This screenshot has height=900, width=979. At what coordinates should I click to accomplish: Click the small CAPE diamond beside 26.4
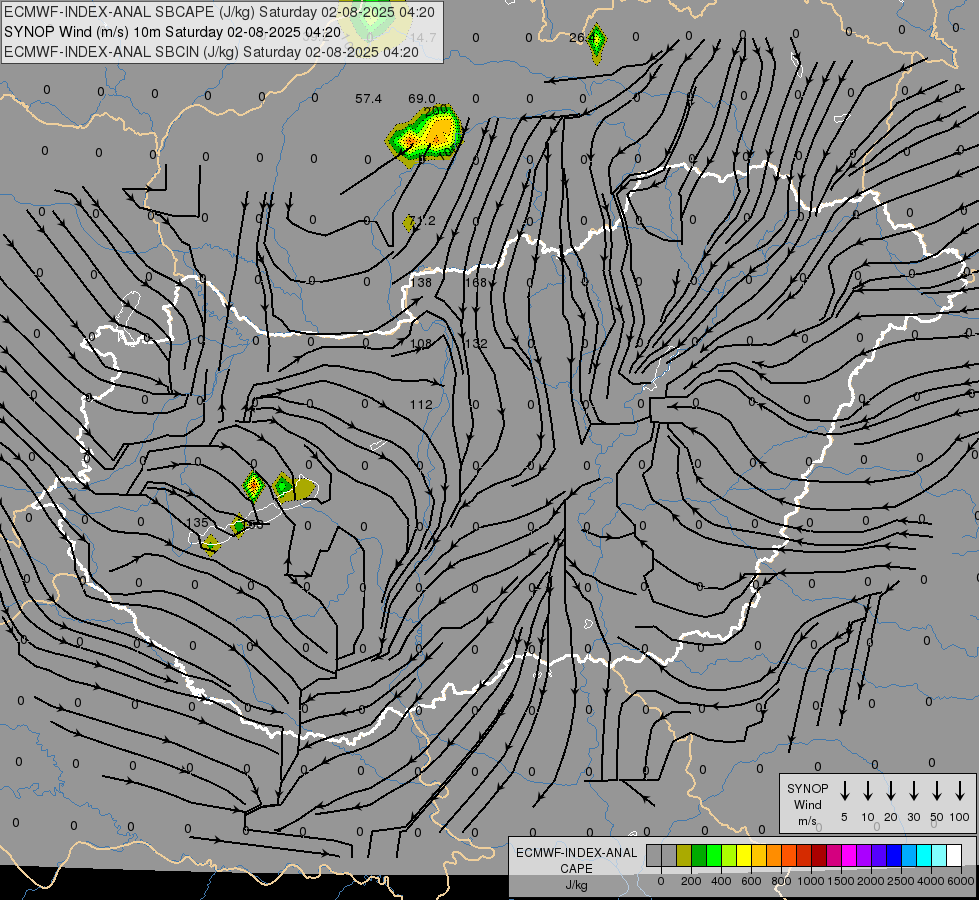598,42
